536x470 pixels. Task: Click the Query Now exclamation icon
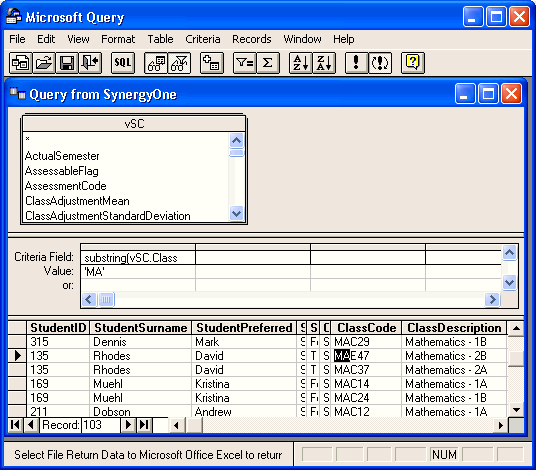(x=357, y=63)
